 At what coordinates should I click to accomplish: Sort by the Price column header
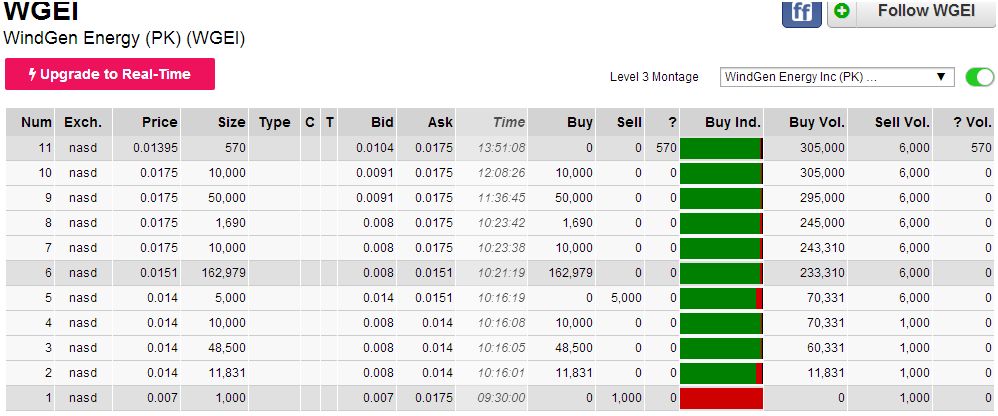click(x=147, y=122)
